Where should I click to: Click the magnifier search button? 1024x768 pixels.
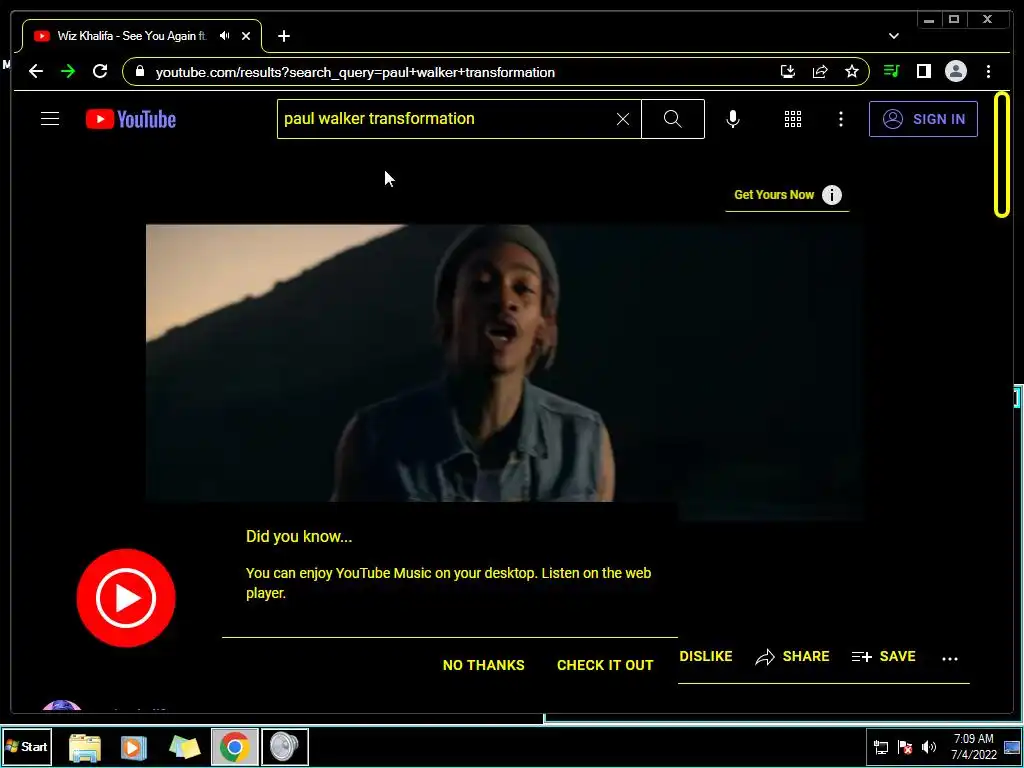[673, 119]
